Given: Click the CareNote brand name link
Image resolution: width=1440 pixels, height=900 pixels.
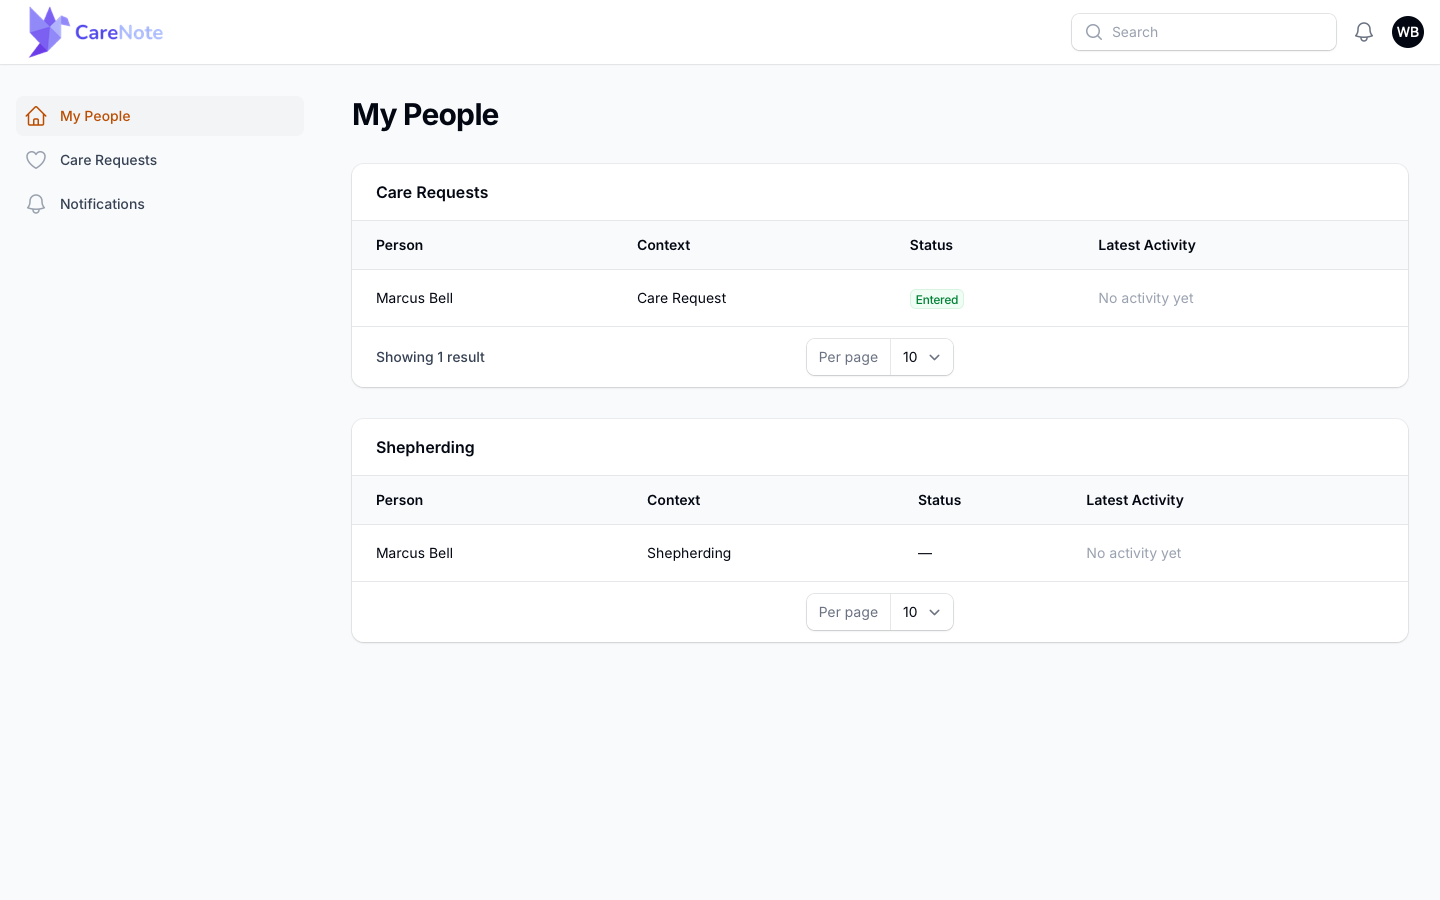Looking at the screenshot, I should (119, 32).
